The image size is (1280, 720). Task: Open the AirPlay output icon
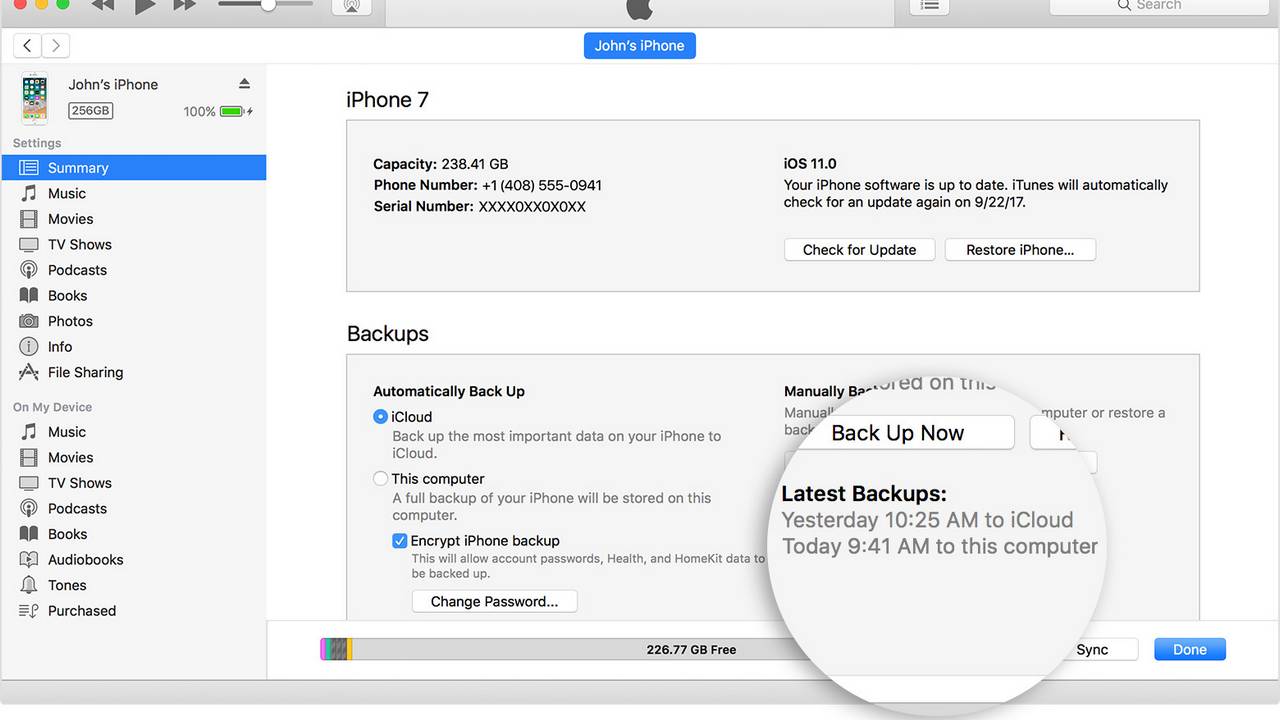tap(351, 5)
